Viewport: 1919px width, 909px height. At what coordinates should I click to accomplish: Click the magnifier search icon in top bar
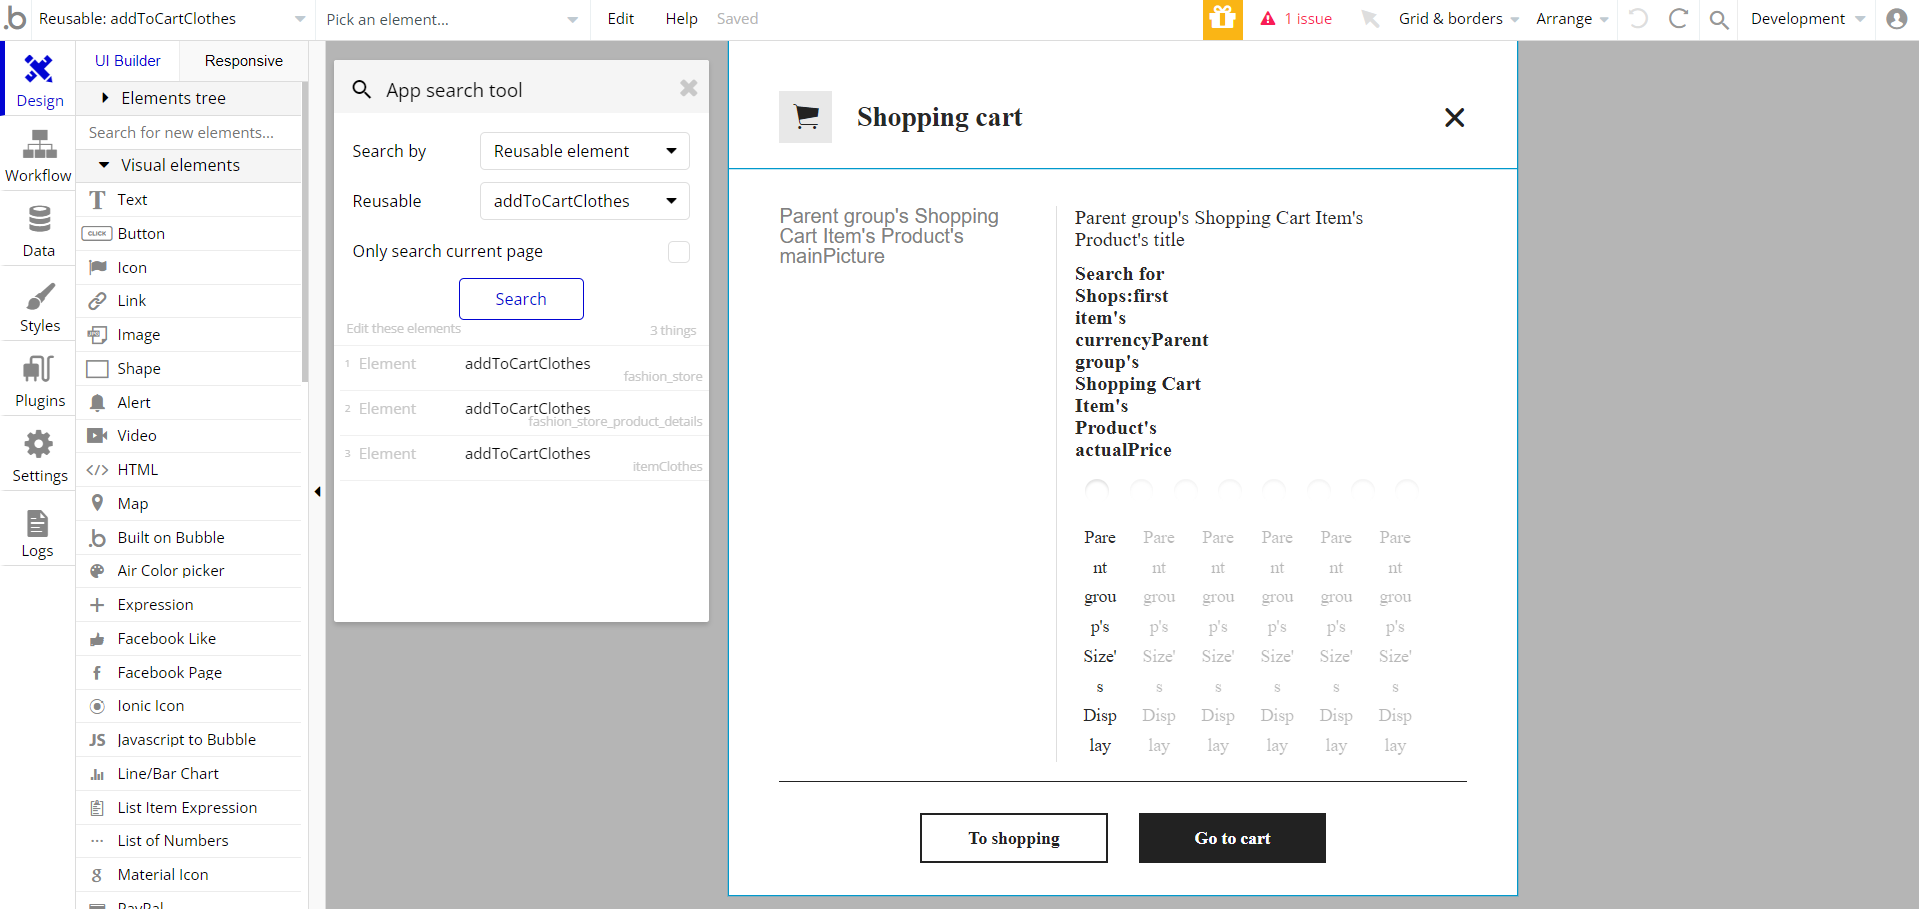coord(1719,19)
